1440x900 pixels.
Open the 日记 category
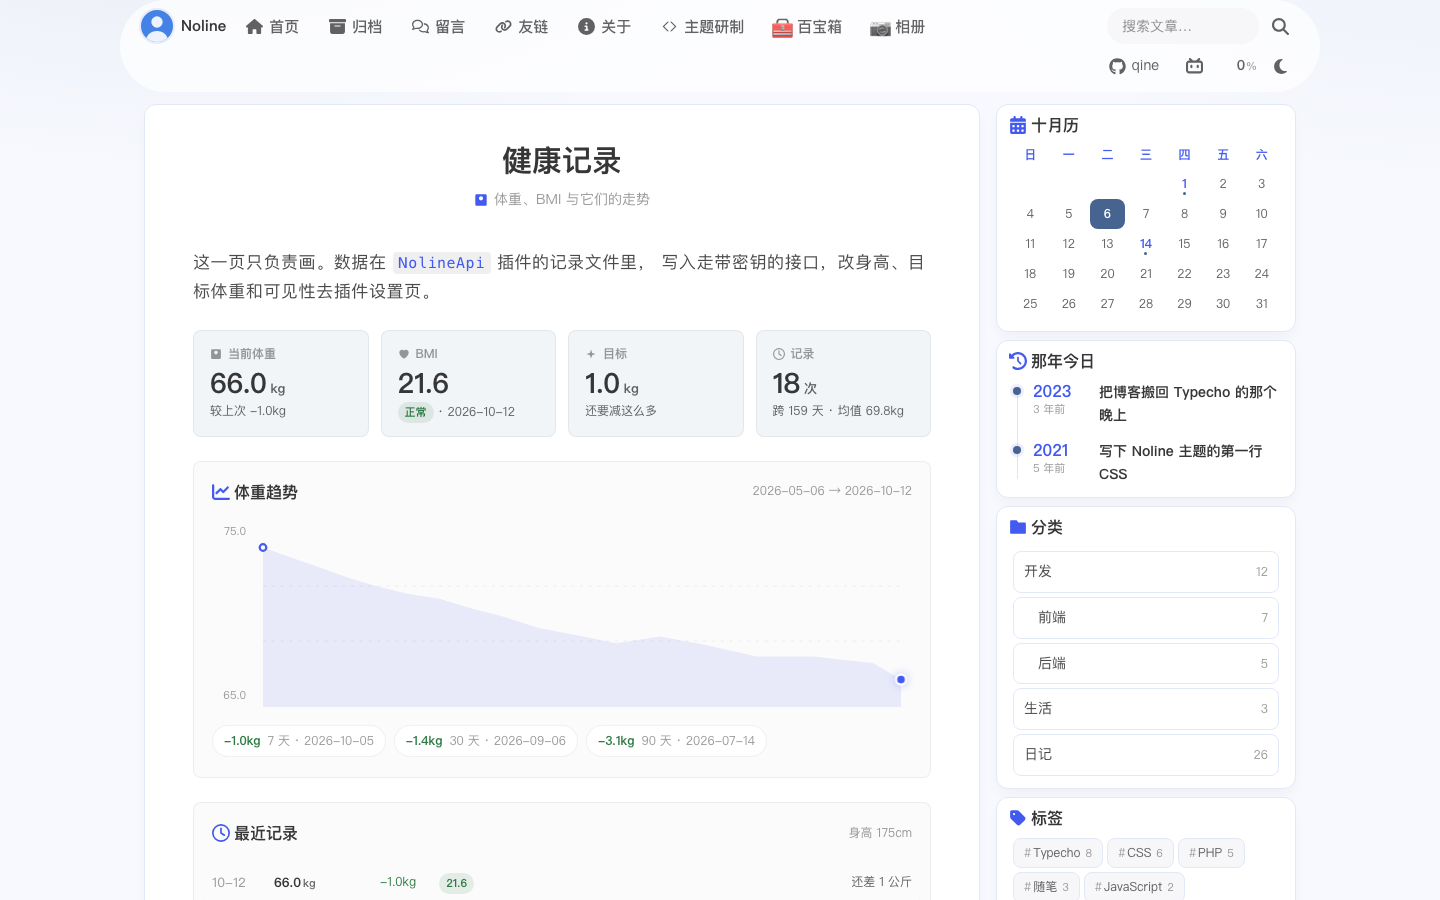point(1146,755)
